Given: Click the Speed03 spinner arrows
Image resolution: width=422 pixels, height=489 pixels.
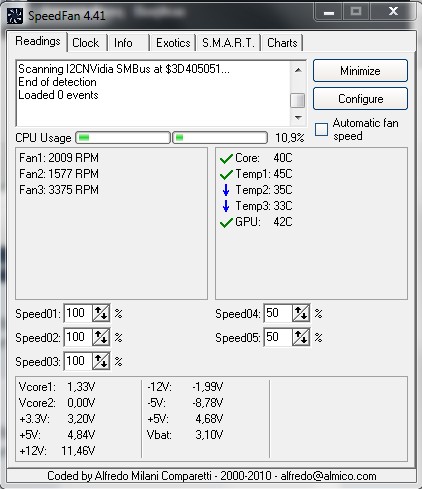Looking at the screenshot, I should click(x=101, y=361).
